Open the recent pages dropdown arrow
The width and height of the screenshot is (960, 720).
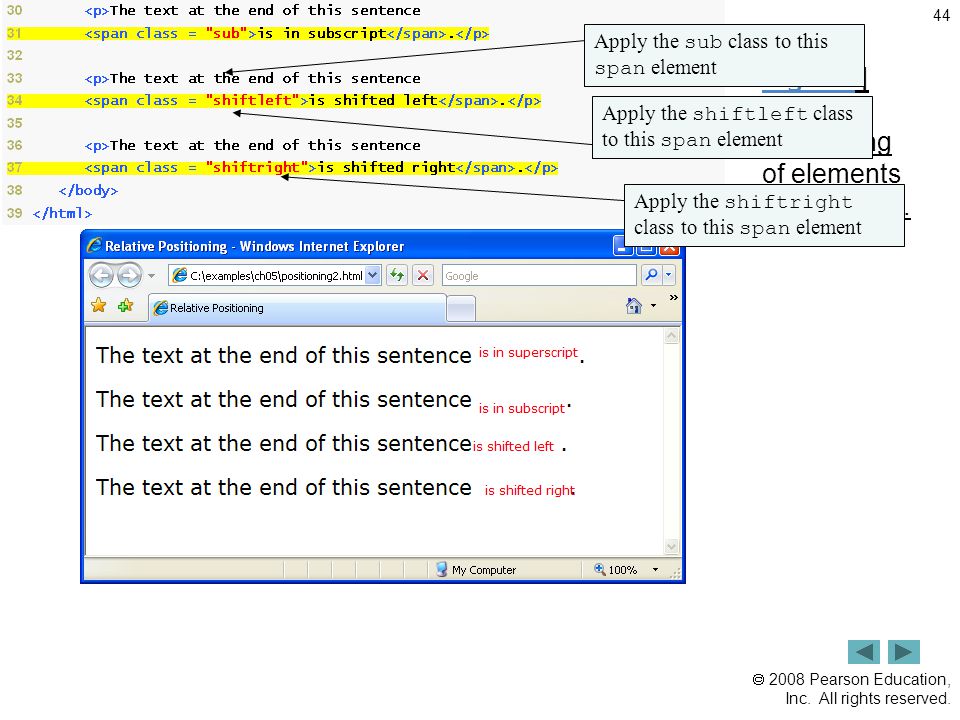pyautogui.click(x=151, y=276)
